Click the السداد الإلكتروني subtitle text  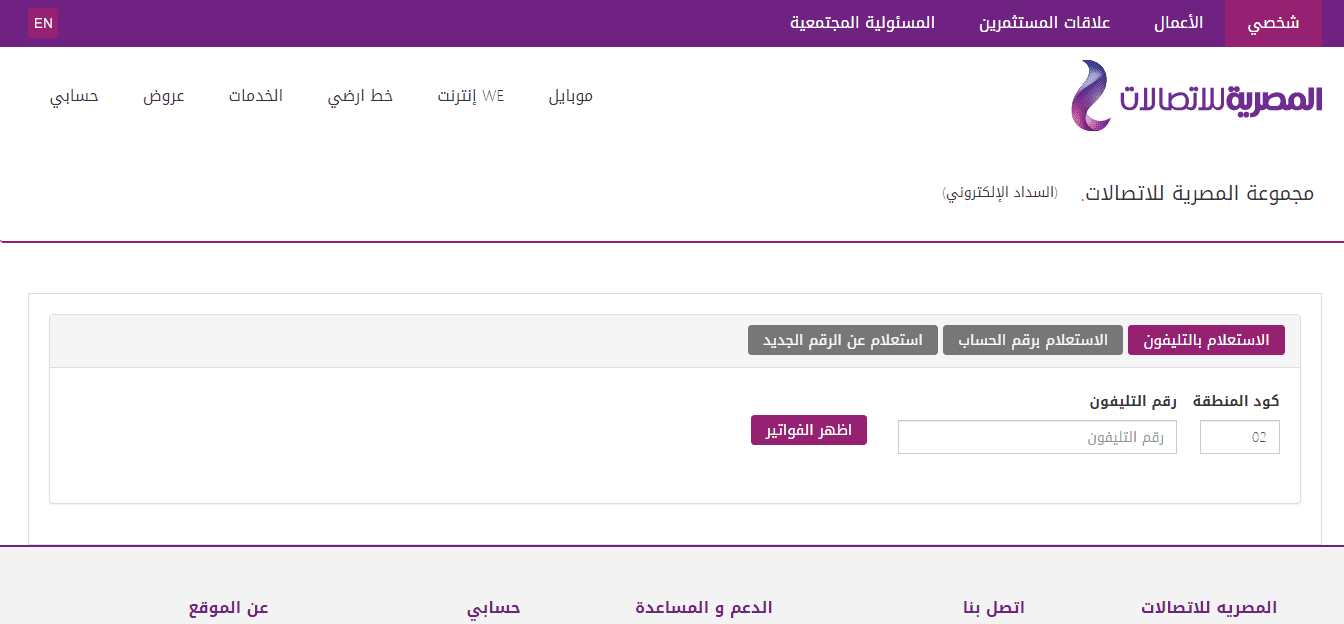click(1000, 192)
